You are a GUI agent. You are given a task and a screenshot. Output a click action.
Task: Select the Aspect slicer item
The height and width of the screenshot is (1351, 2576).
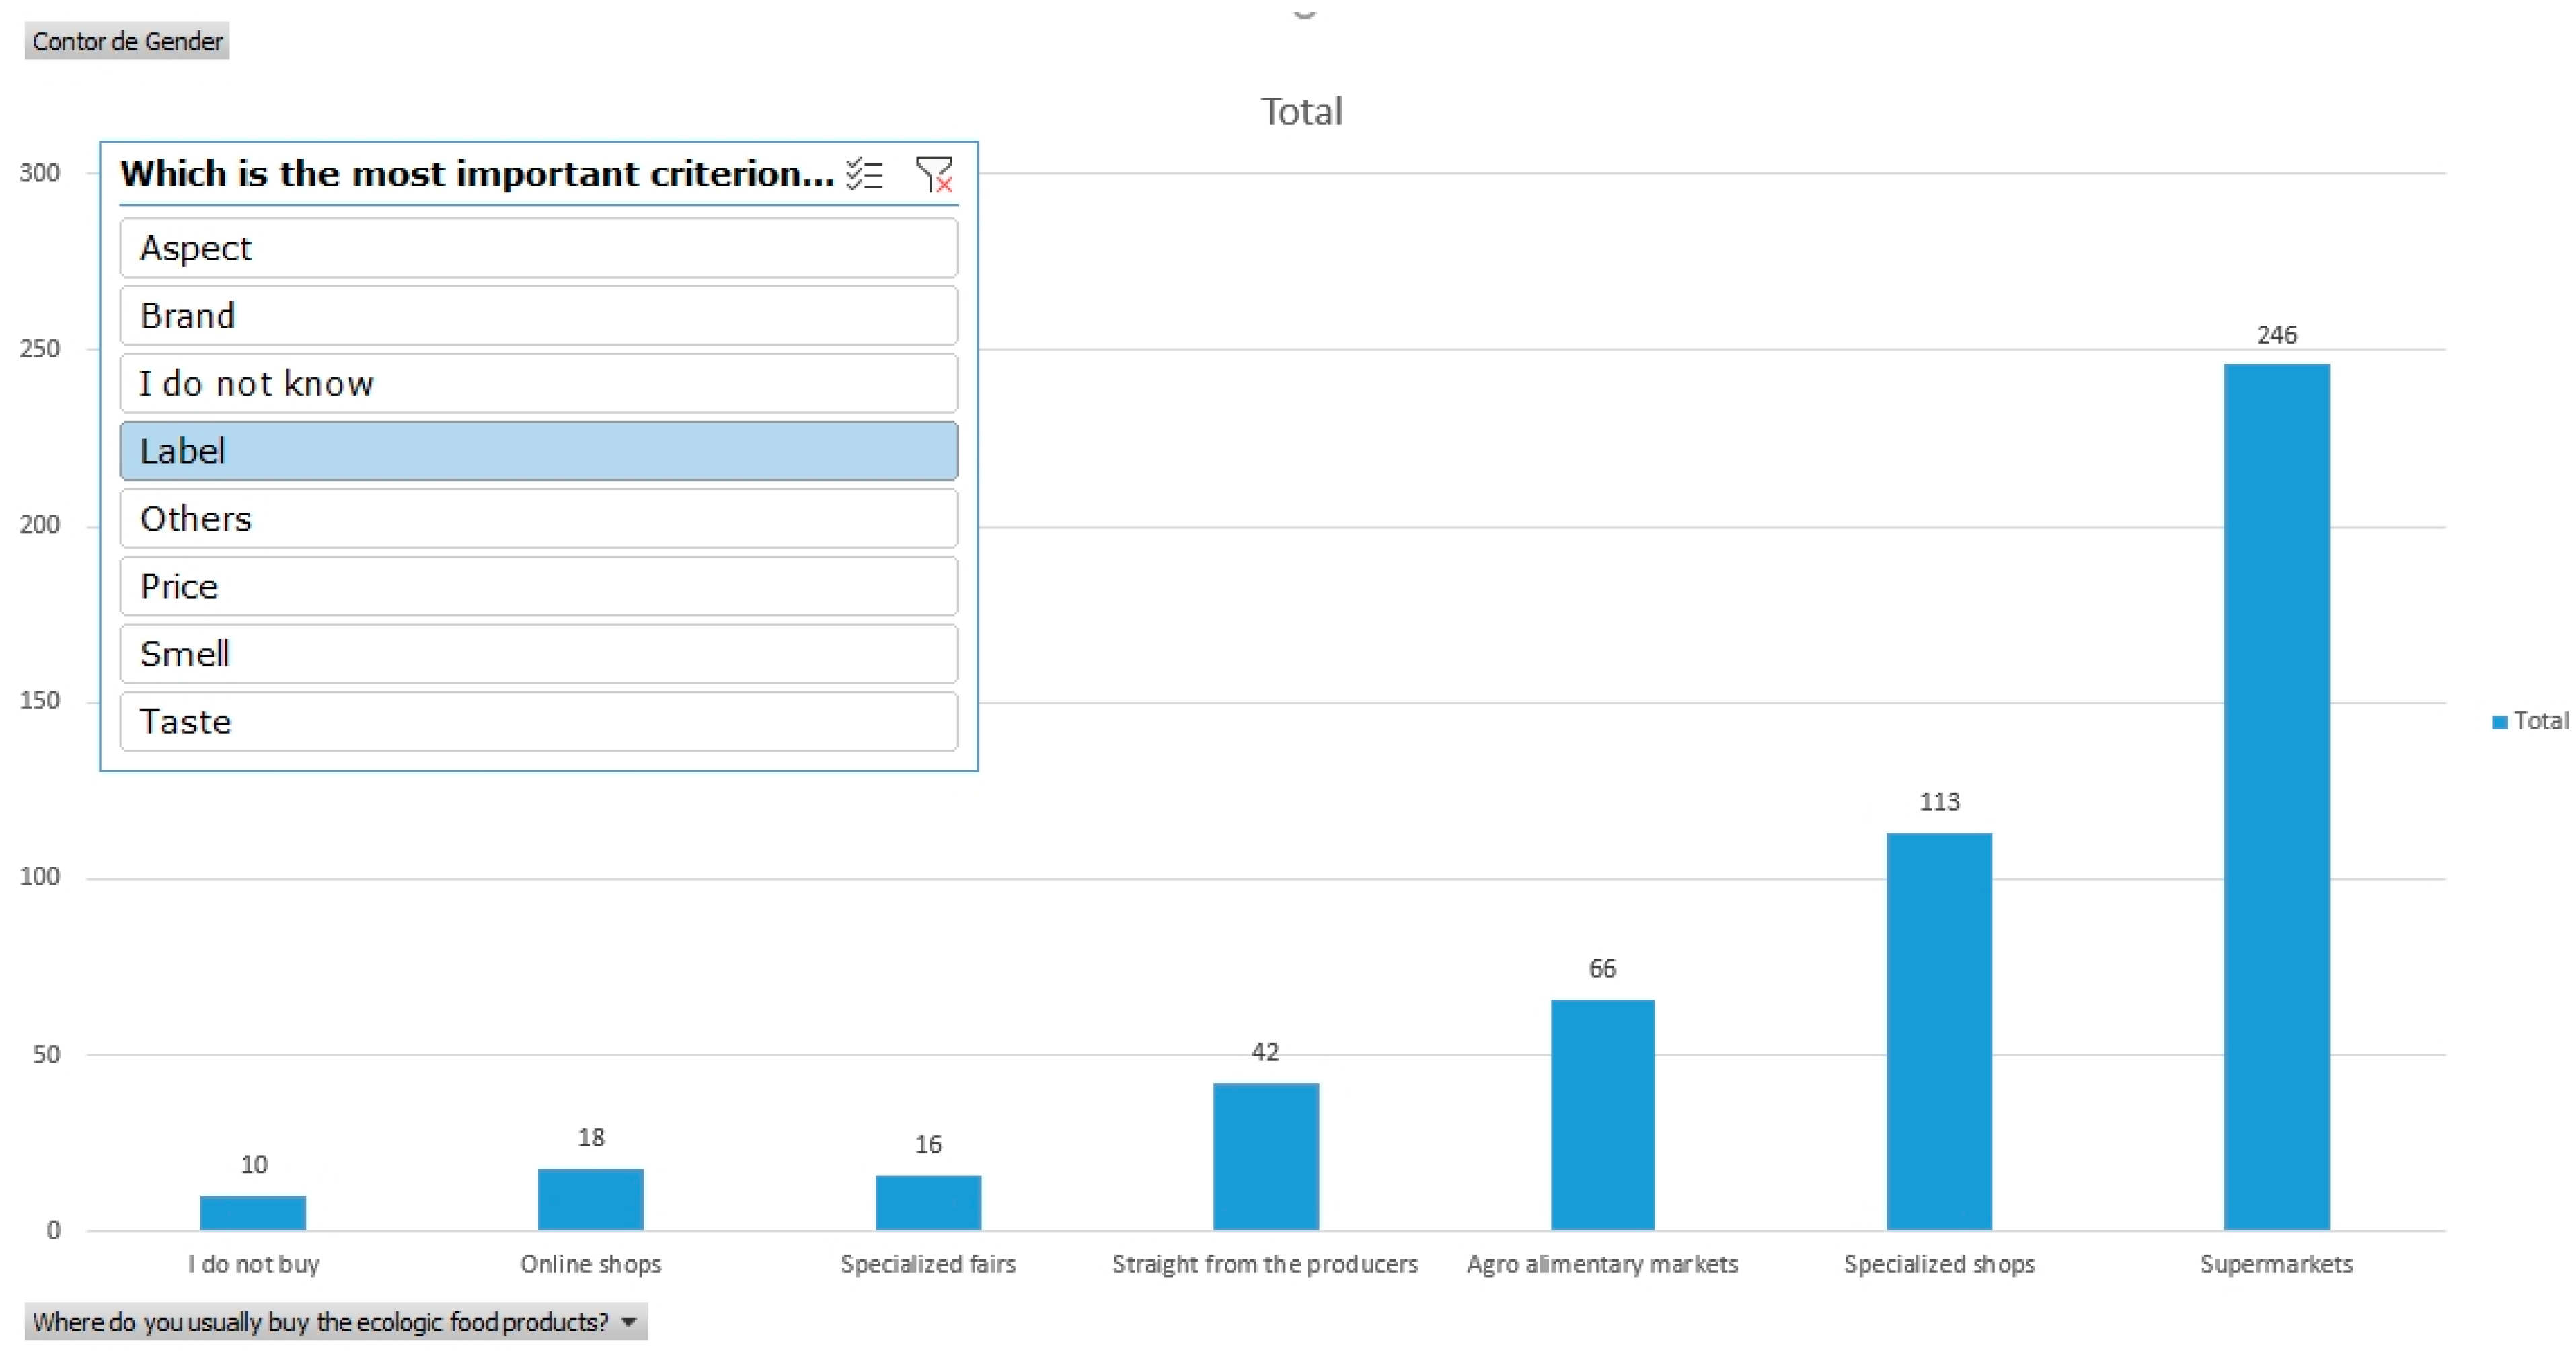538,248
